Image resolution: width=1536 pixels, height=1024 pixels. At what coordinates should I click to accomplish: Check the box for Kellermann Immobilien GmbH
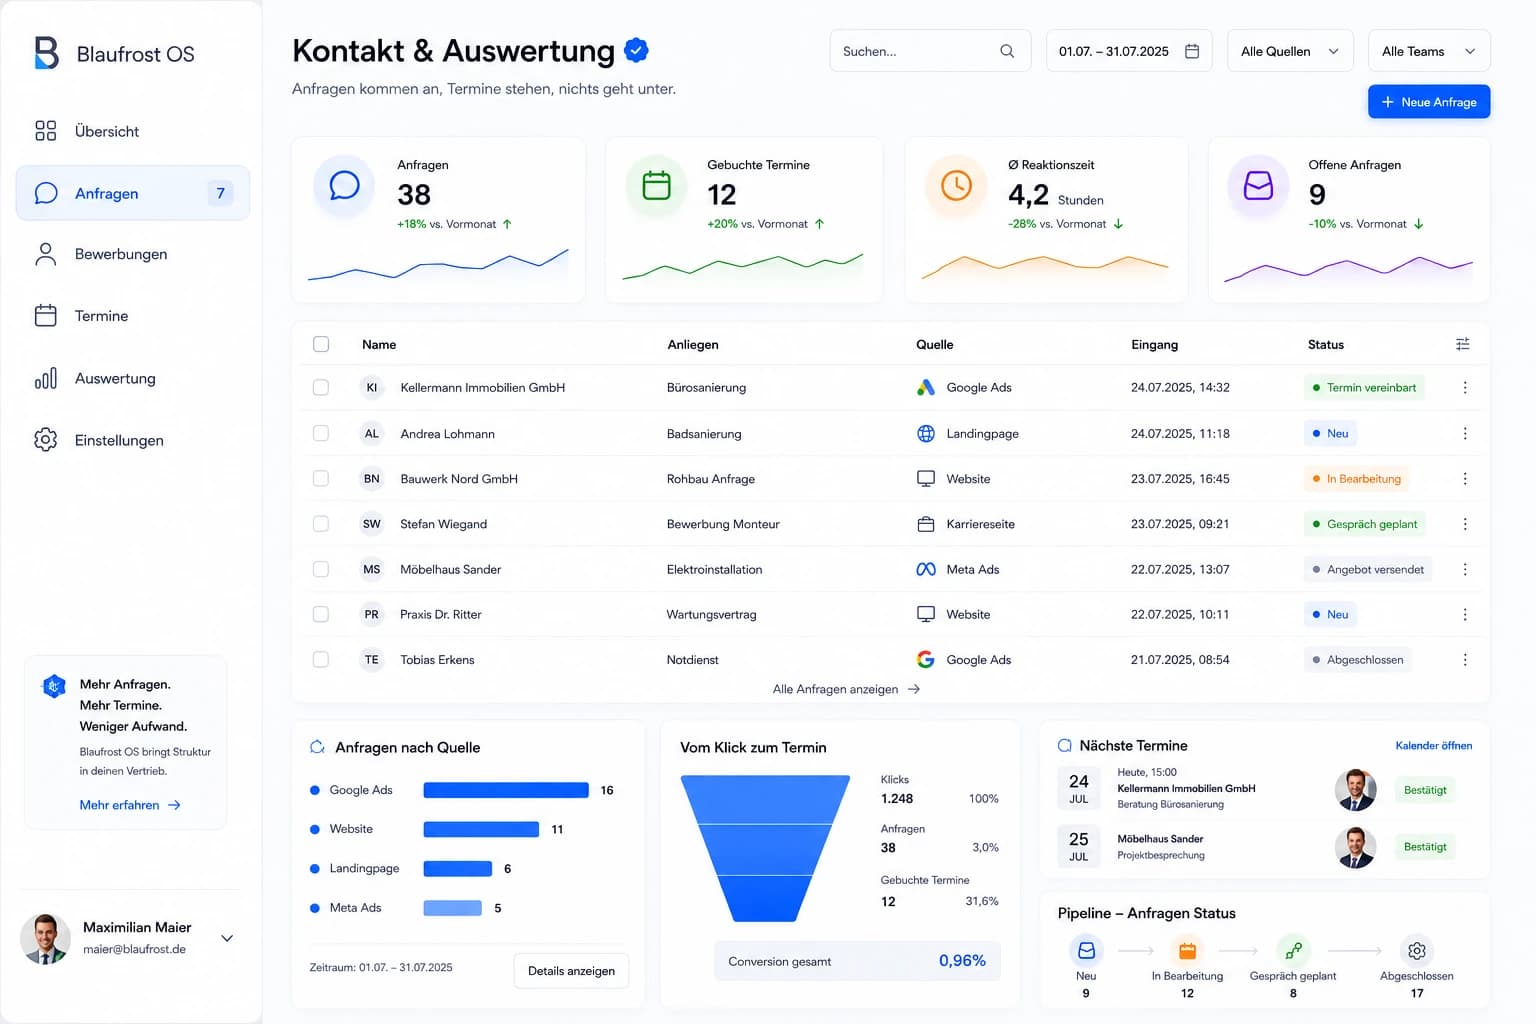coord(321,388)
